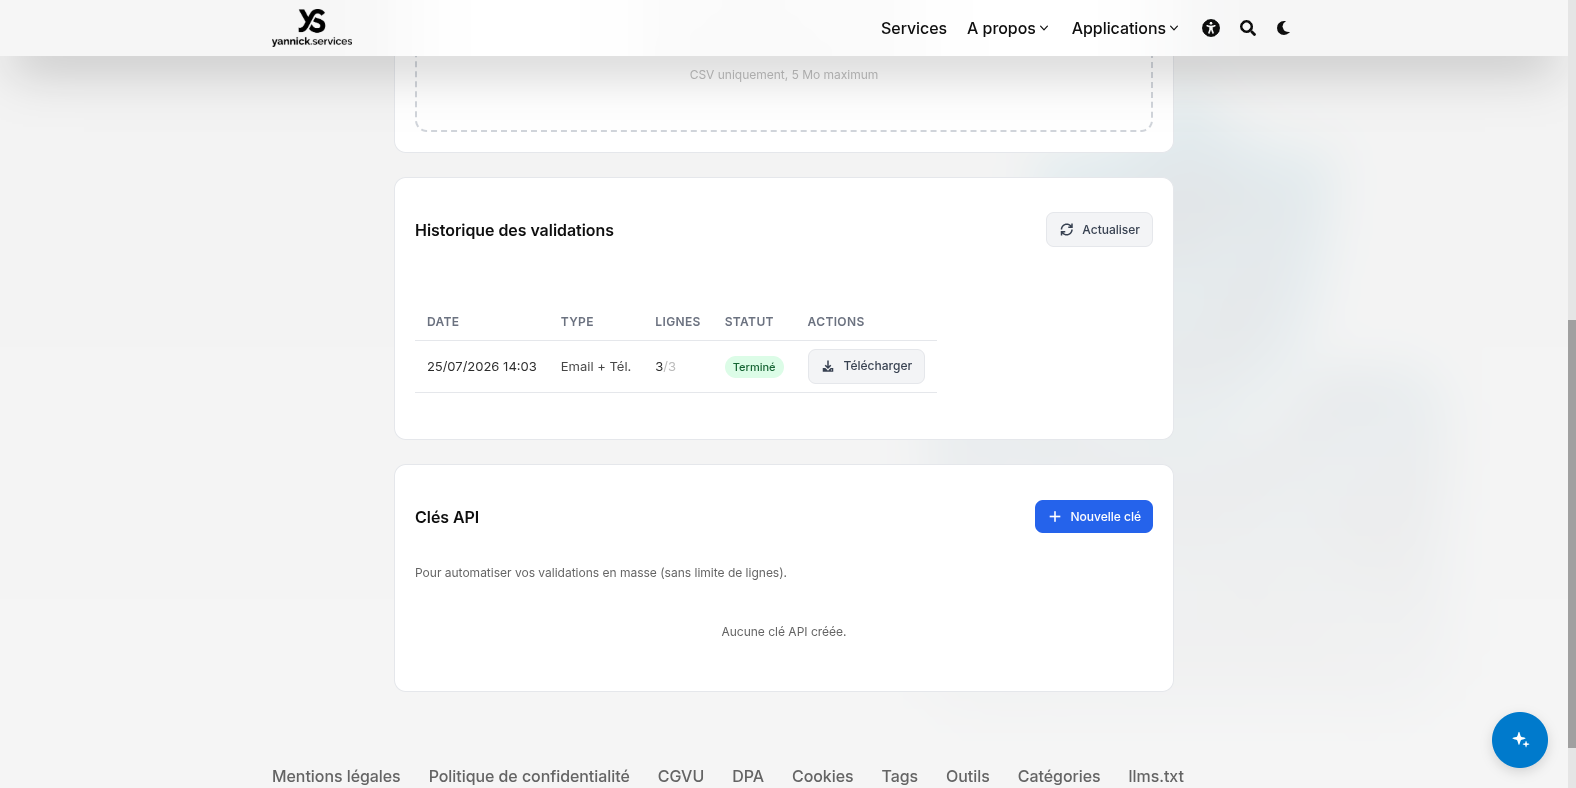The height and width of the screenshot is (788, 1576).
Task: Click the TYPE column header
Action: tap(577, 322)
